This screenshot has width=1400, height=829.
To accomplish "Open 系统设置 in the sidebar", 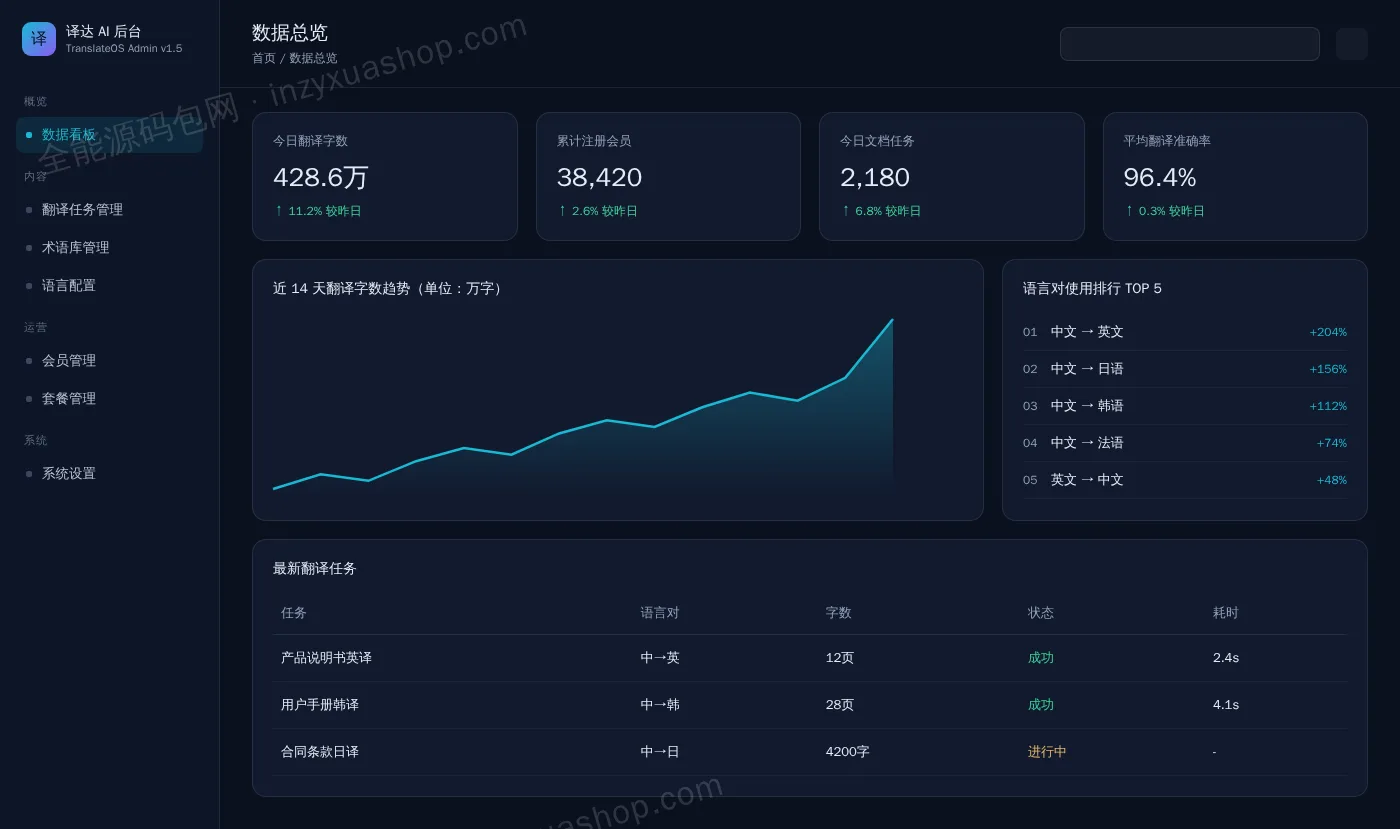I will click(109, 474).
